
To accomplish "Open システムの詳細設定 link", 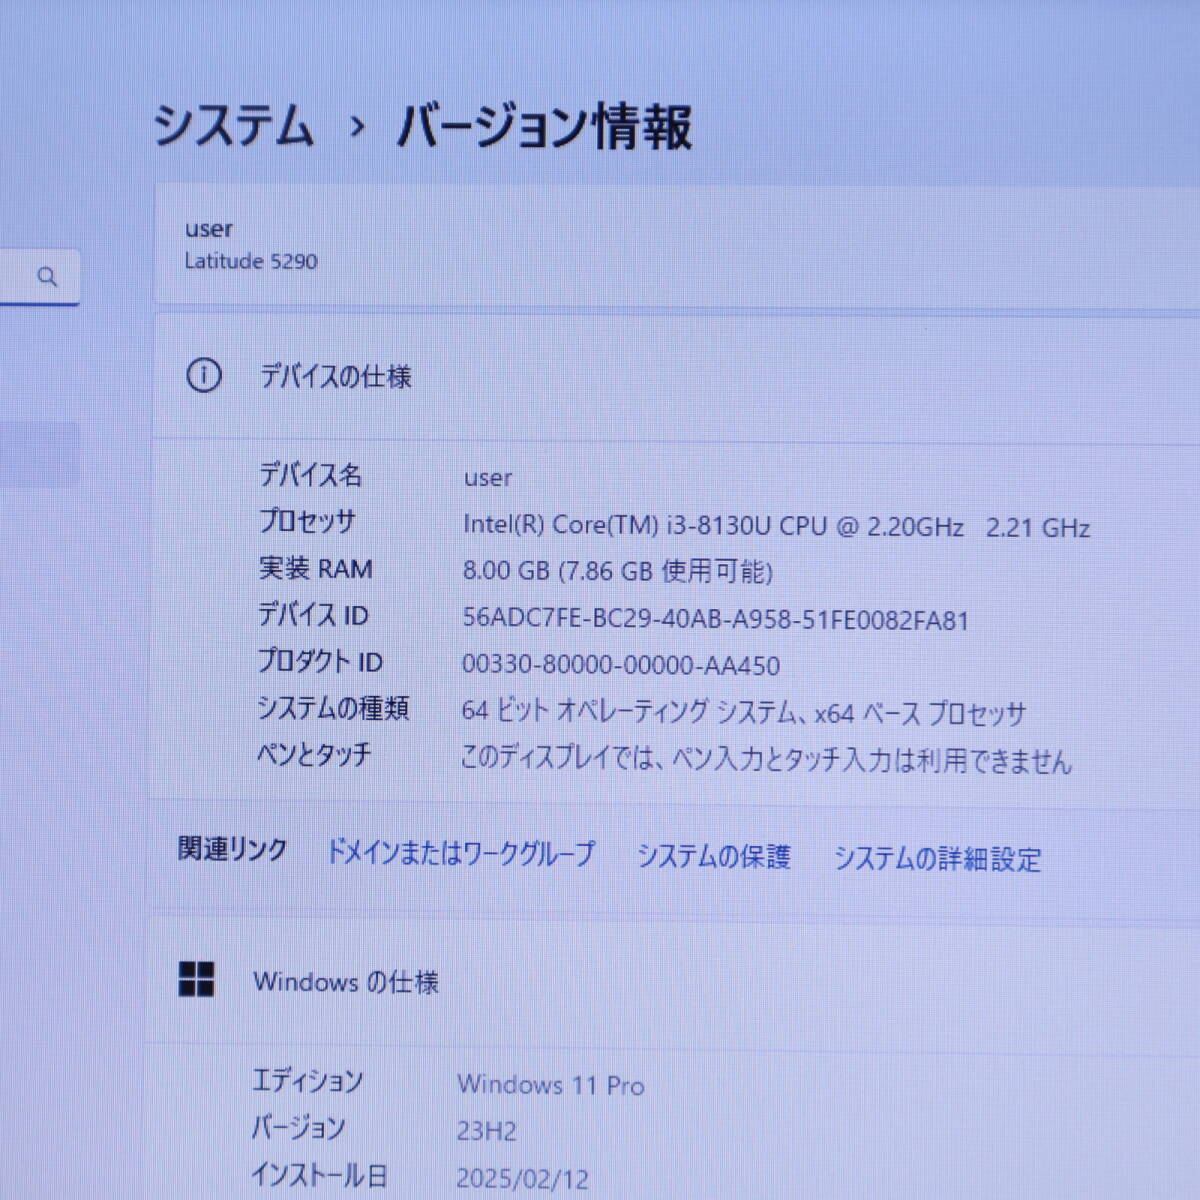I will pos(938,858).
